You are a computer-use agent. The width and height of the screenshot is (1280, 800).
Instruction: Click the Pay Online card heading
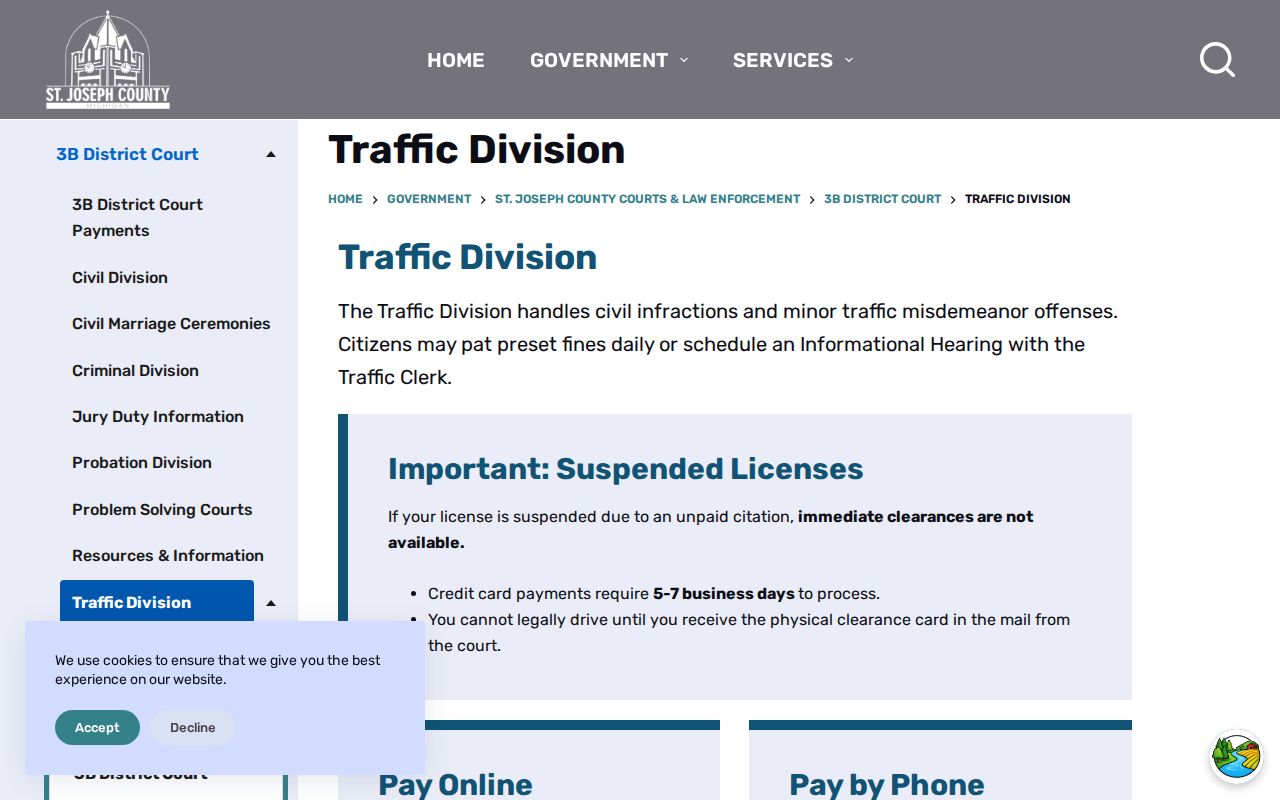455,785
